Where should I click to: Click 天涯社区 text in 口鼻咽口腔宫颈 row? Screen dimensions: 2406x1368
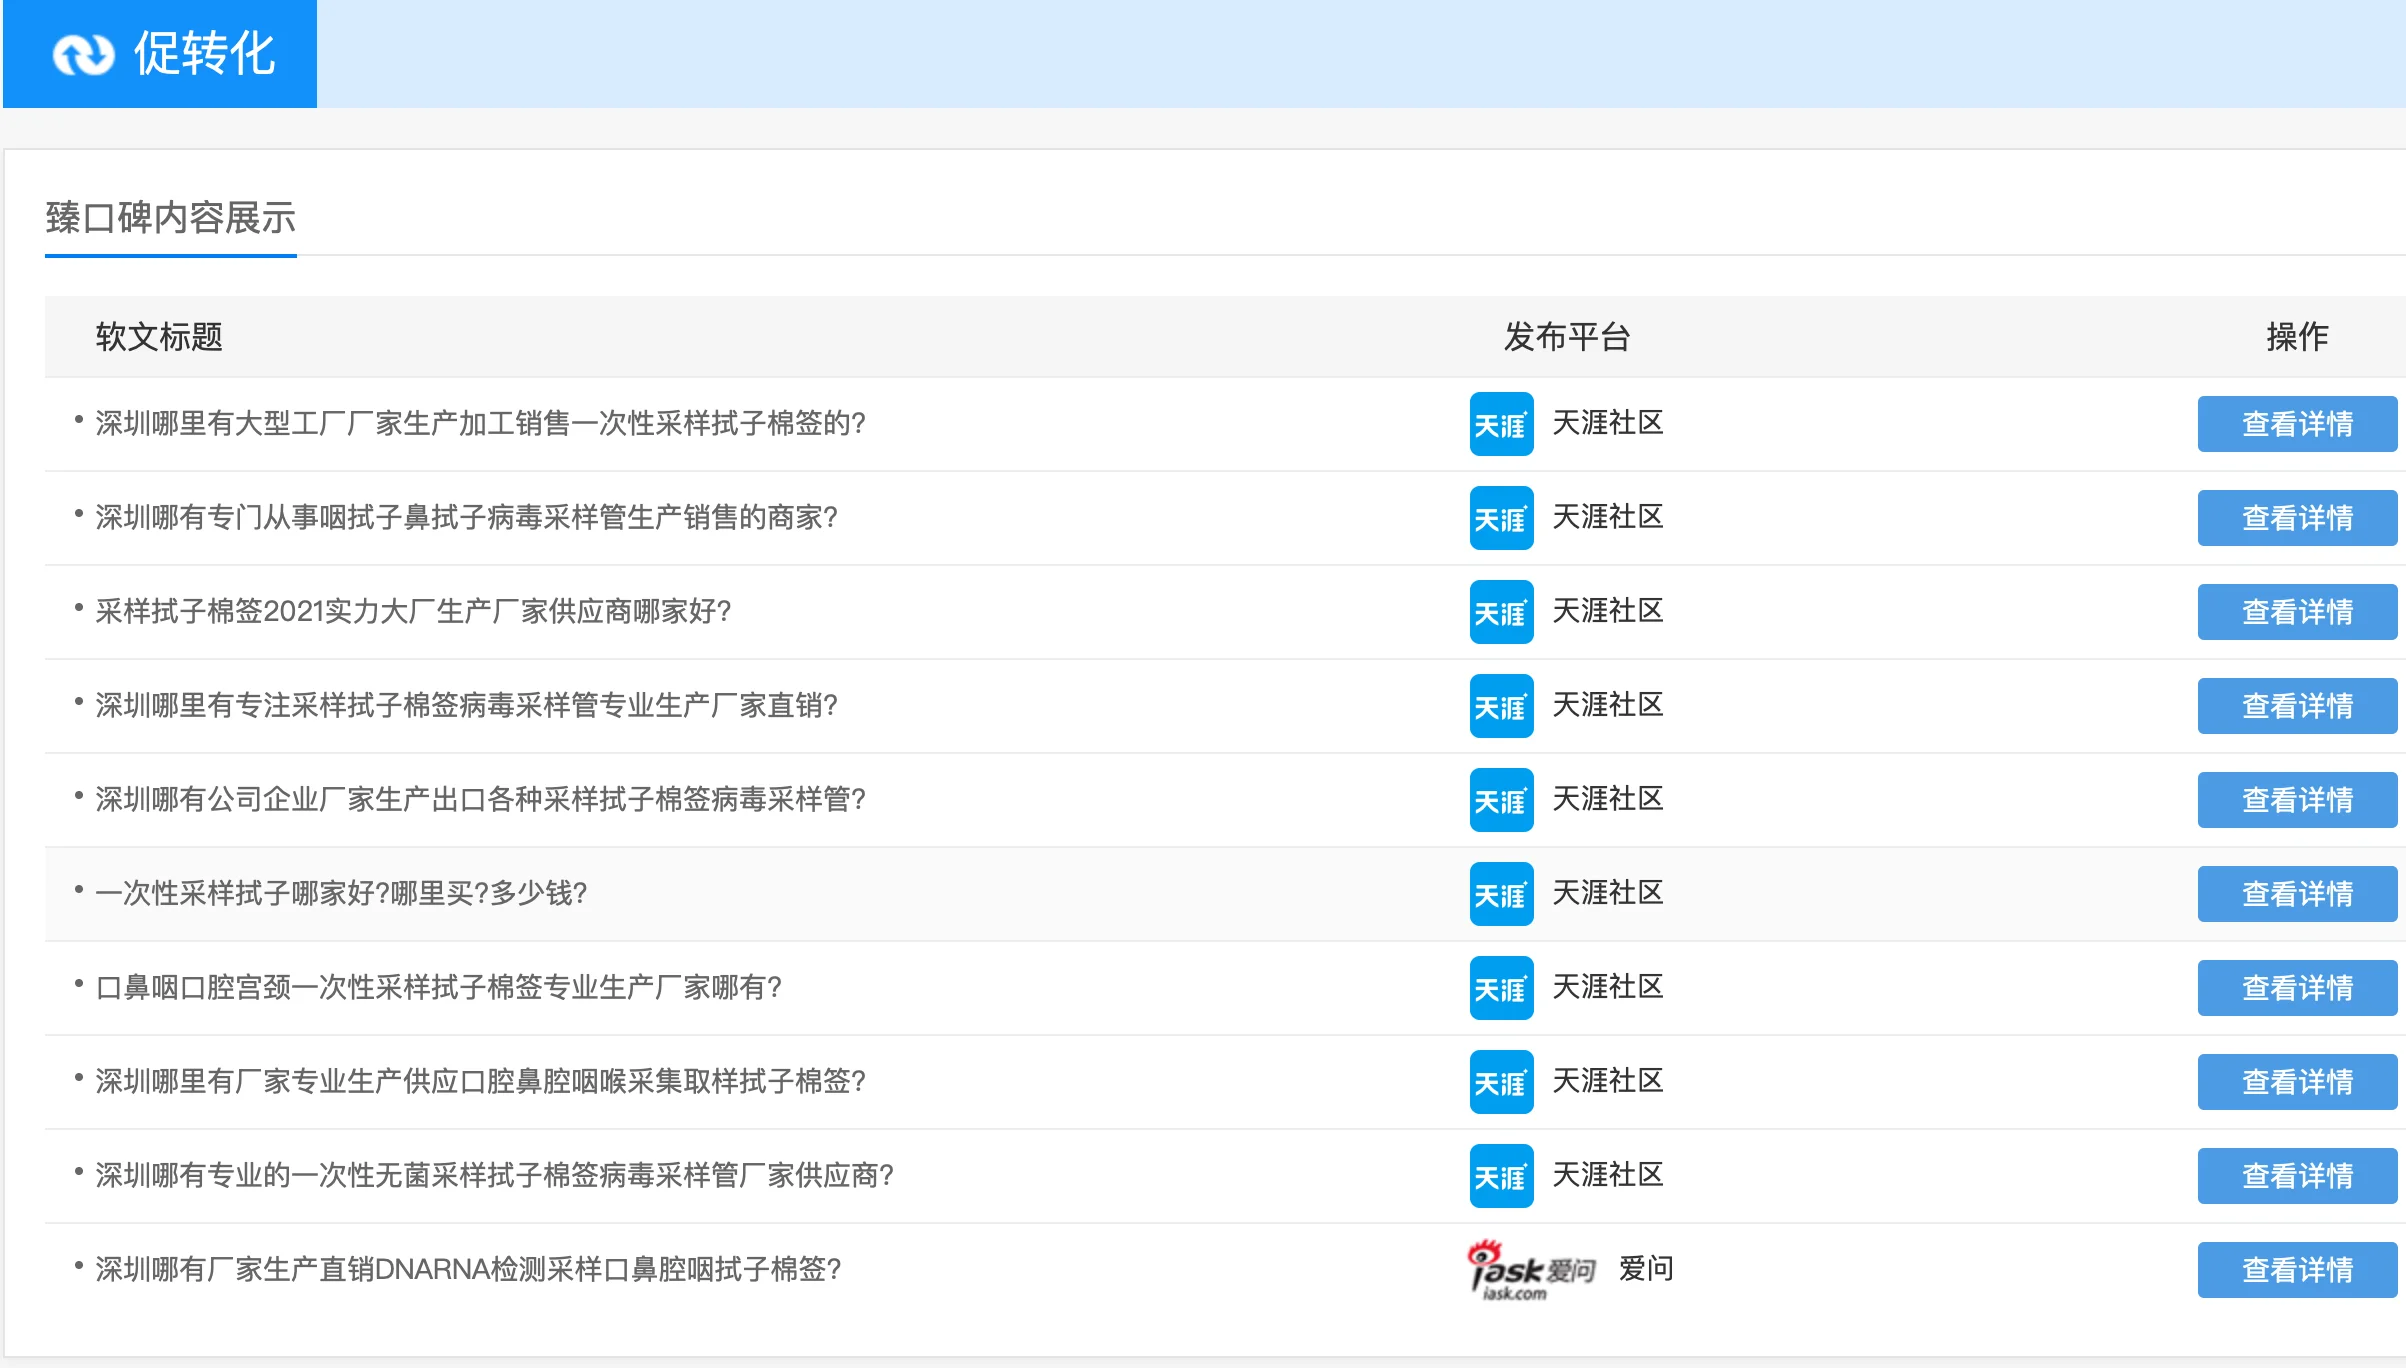coord(1608,987)
